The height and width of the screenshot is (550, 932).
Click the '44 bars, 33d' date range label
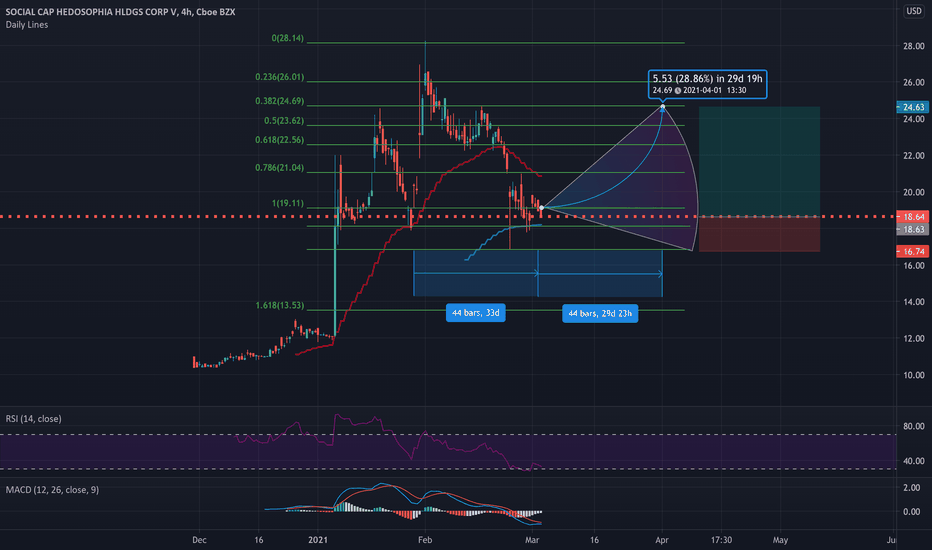point(476,313)
